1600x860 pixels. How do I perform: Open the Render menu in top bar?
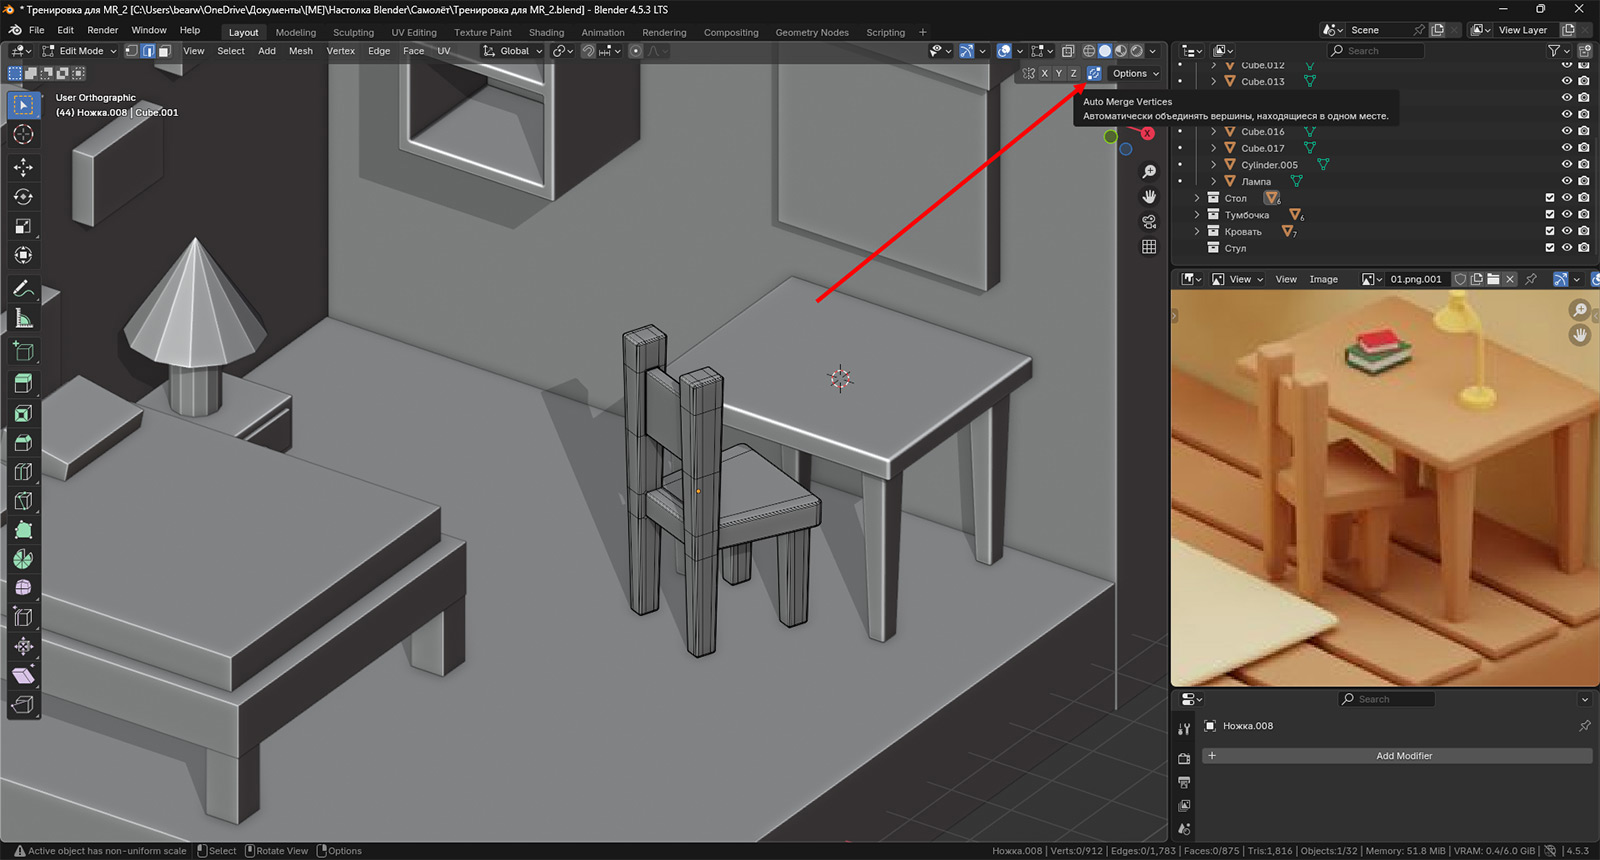click(102, 30)
